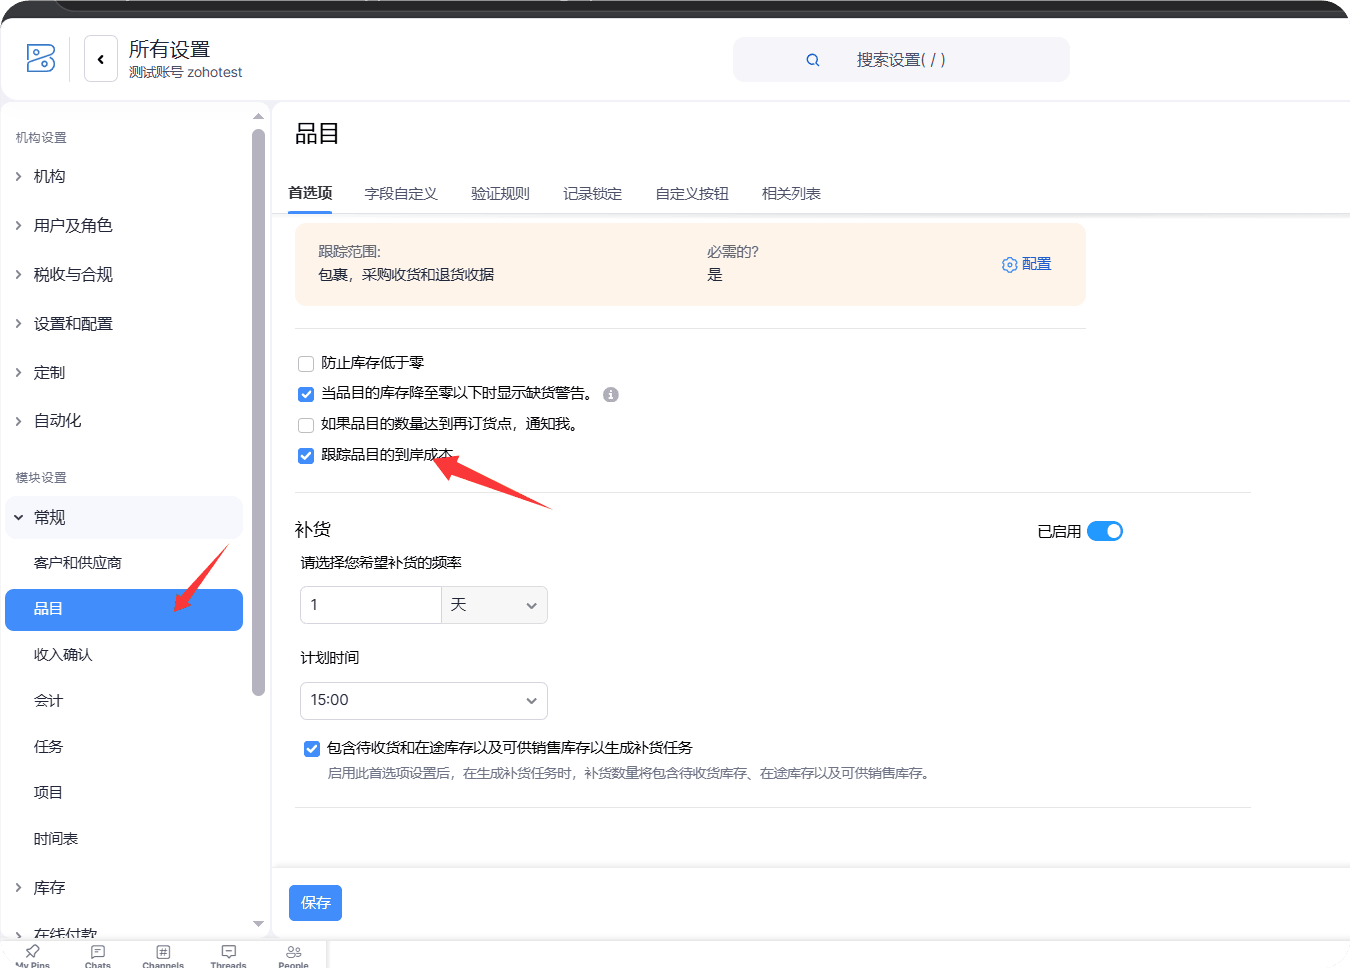Open Chats in bottom bar
This screenshot has height=968, width=1350.
pos(98,956)
